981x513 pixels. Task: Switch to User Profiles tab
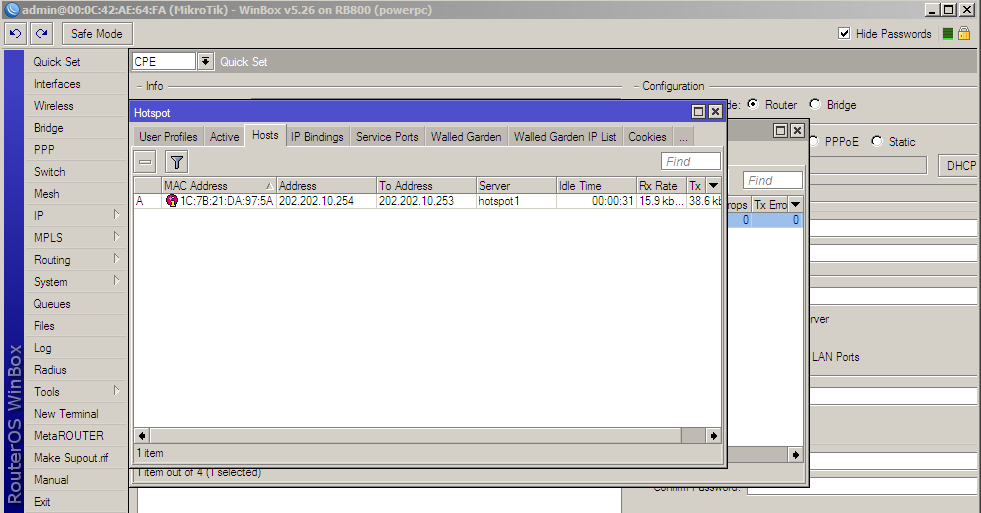(168, 136)
